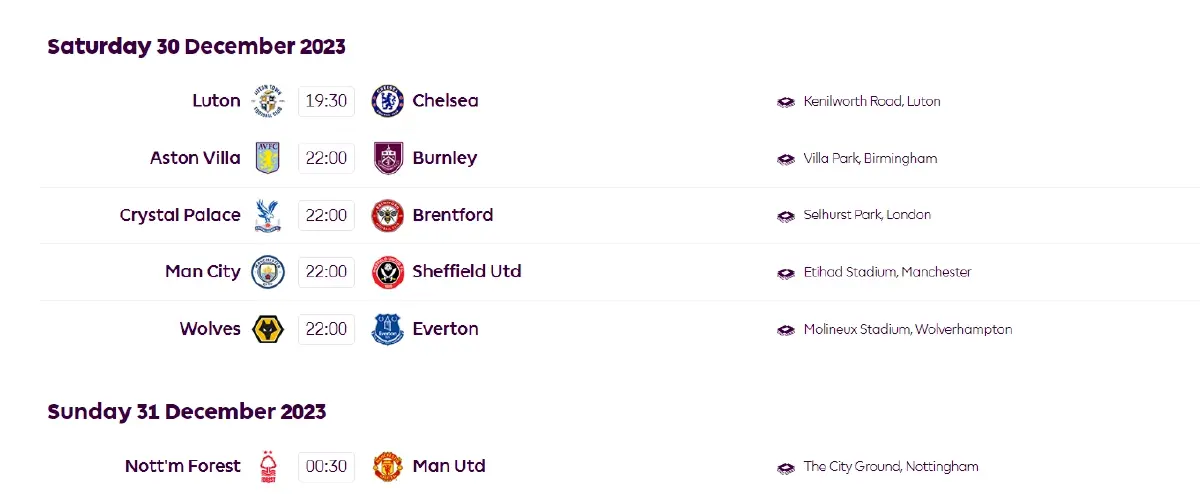The image size is (1200, 494).
Task: Open the 19:30 Luton v Chelsea kickoff
Action: point(326,101)
